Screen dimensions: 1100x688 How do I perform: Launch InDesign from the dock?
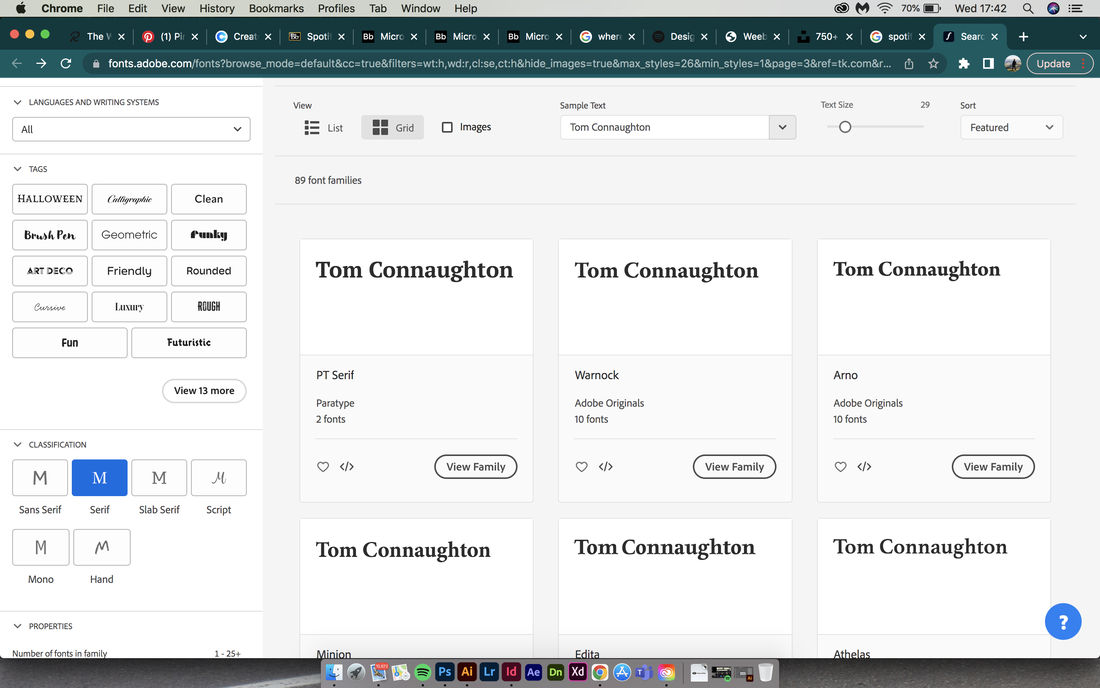511,672
